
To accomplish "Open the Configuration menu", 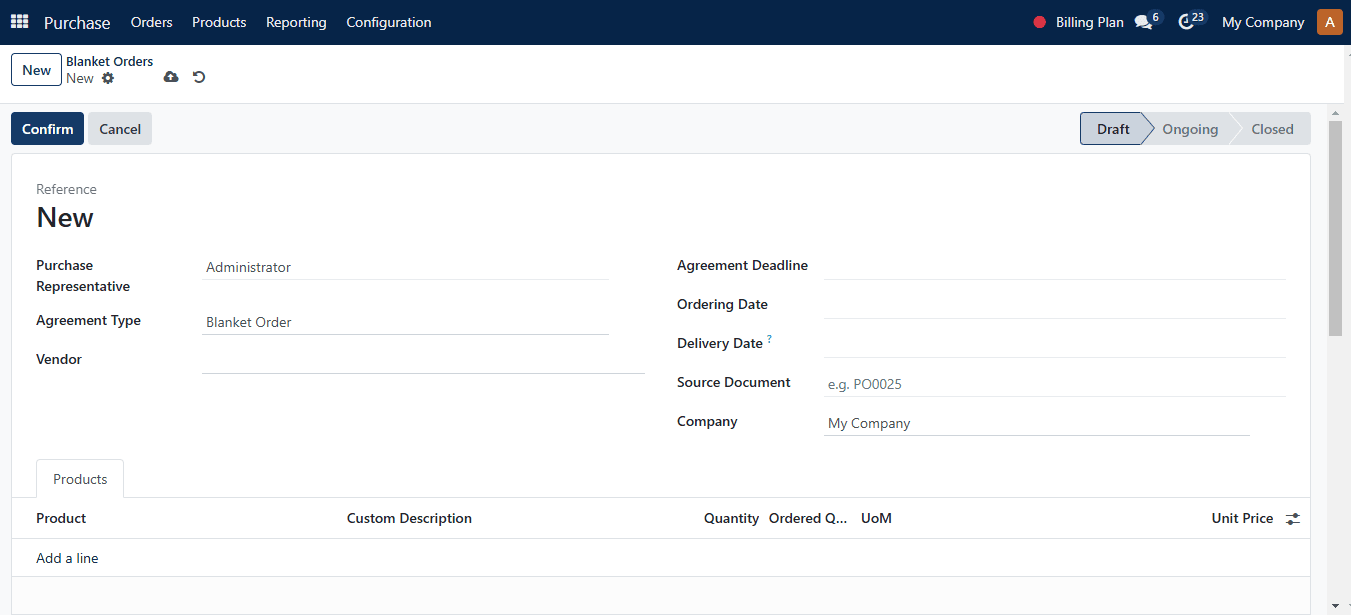I will pyautogui.click(x=389, y=22).
